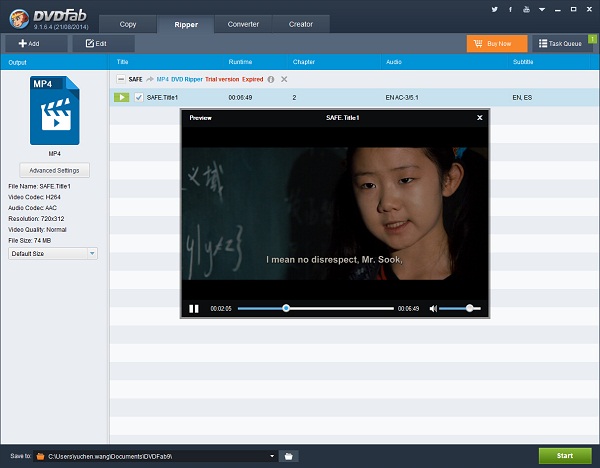
Task: Click the preview video frame
Action: (x=335, y=214)
